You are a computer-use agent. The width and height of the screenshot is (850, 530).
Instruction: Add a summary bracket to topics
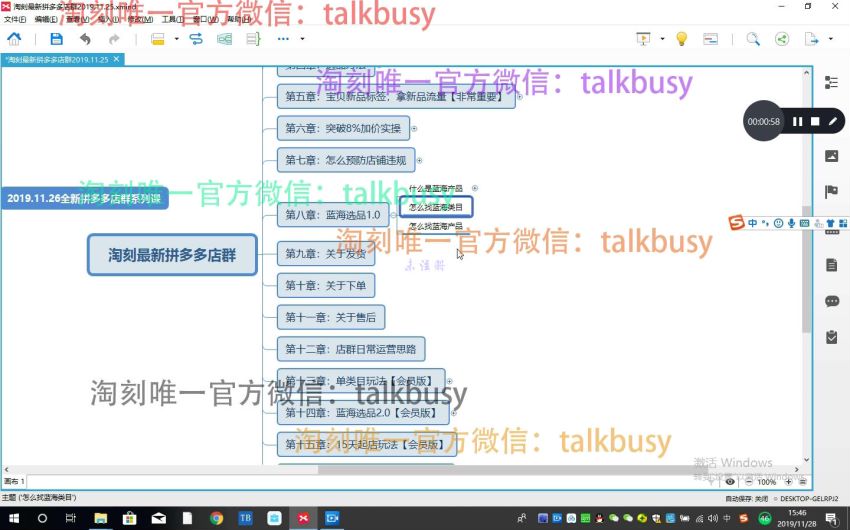253,39
